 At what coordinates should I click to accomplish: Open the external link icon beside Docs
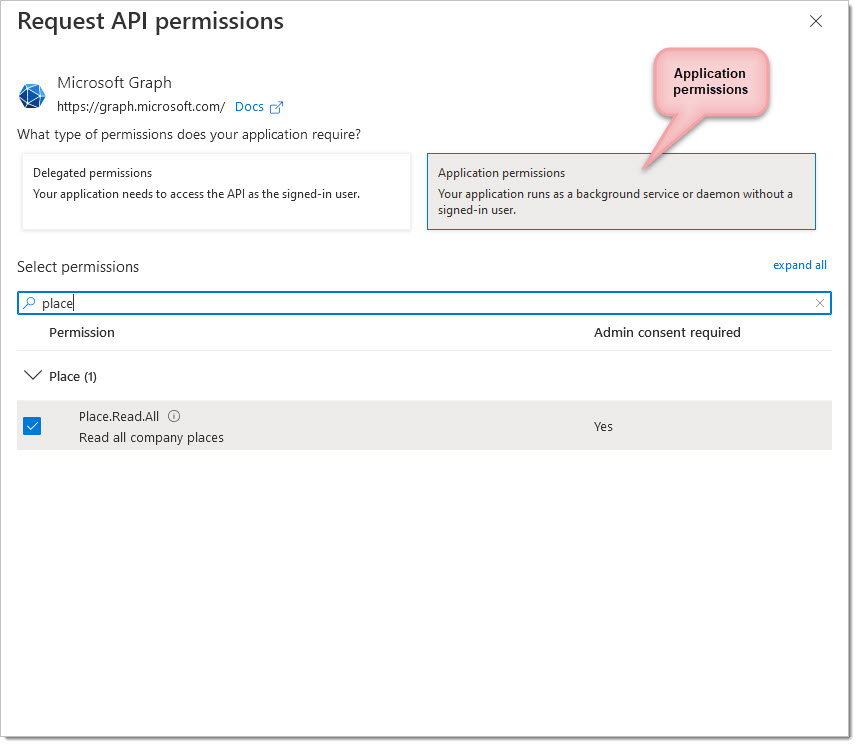277,107
